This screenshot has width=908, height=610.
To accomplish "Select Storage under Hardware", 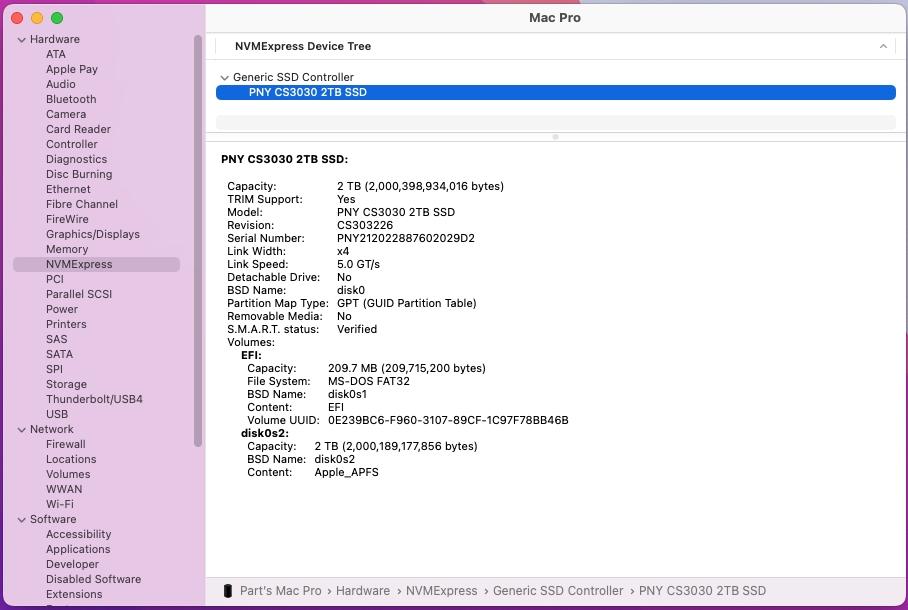I will tap(66, 384).
